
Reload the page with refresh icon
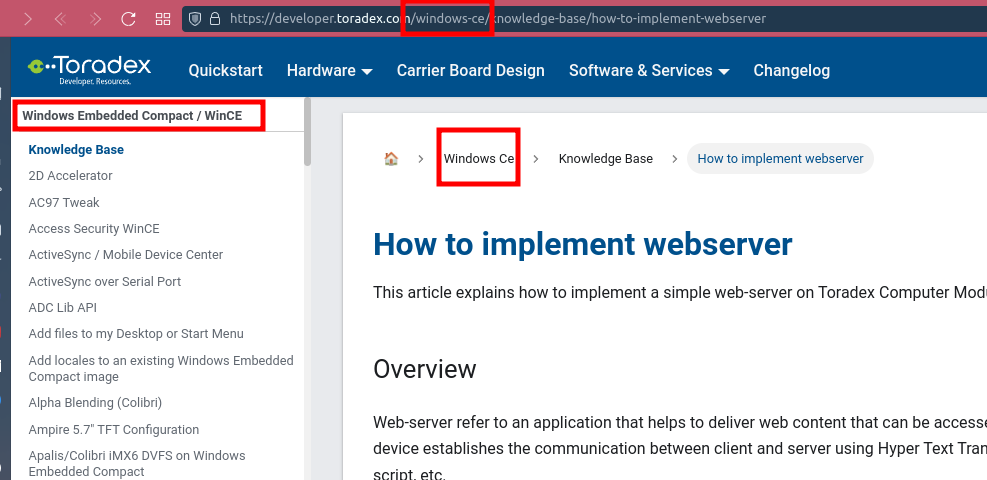128,19
